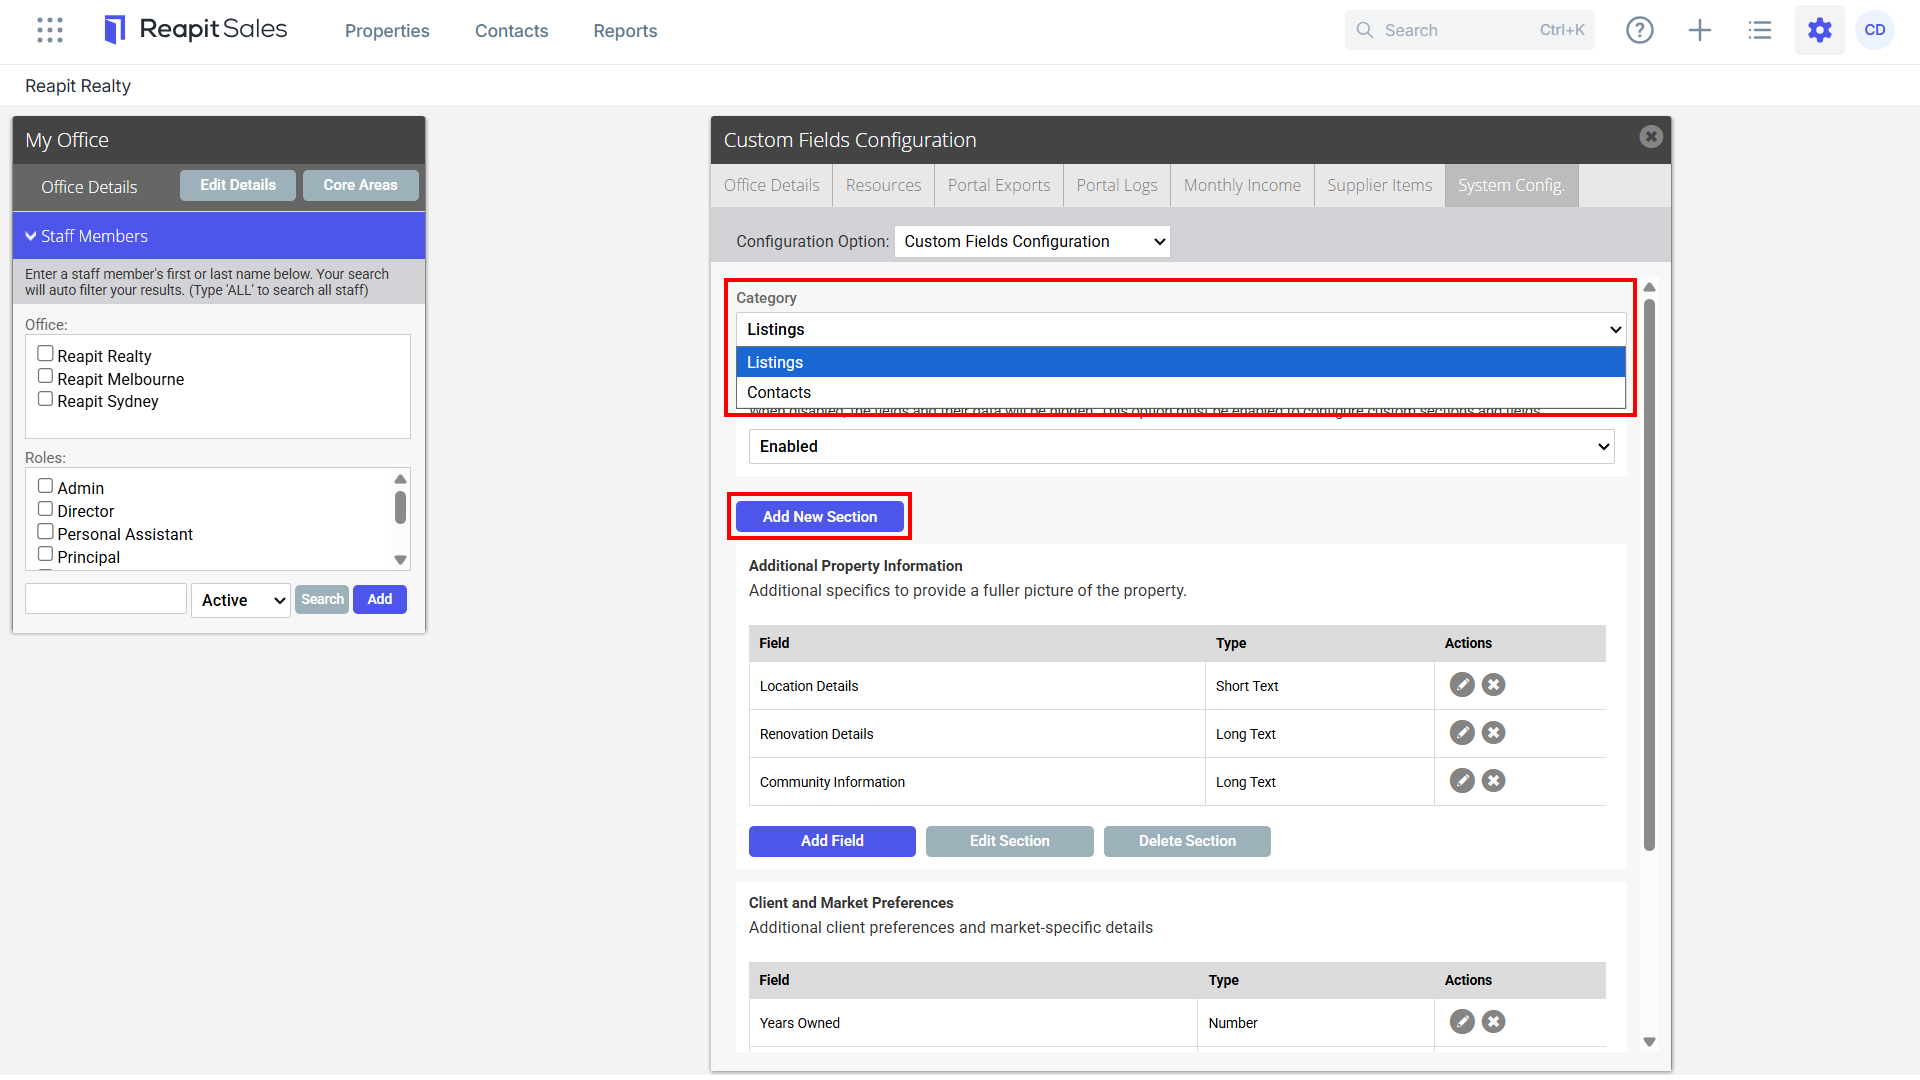Edit the Location Details field
Viewport: 1920px width, 1080px height.
point(1462,685)
